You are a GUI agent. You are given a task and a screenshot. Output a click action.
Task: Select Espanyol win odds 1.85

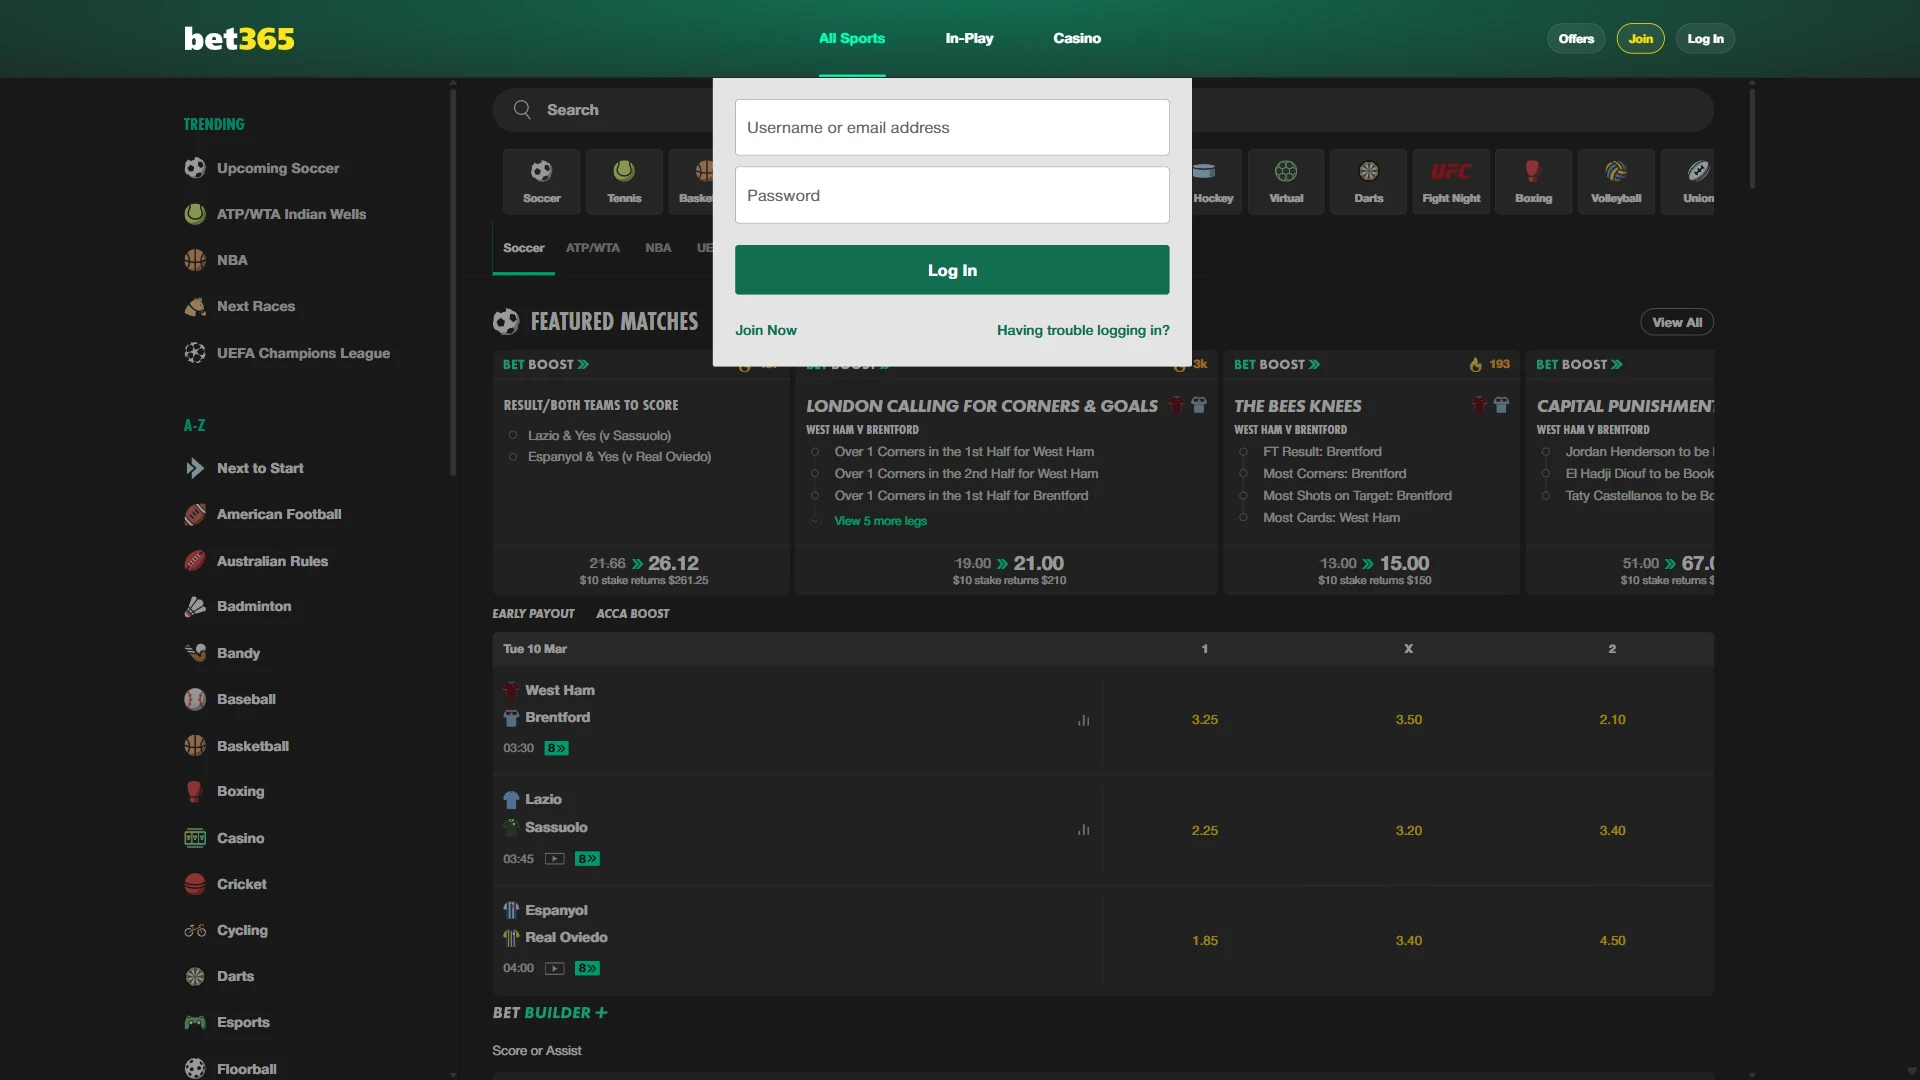1205,940
